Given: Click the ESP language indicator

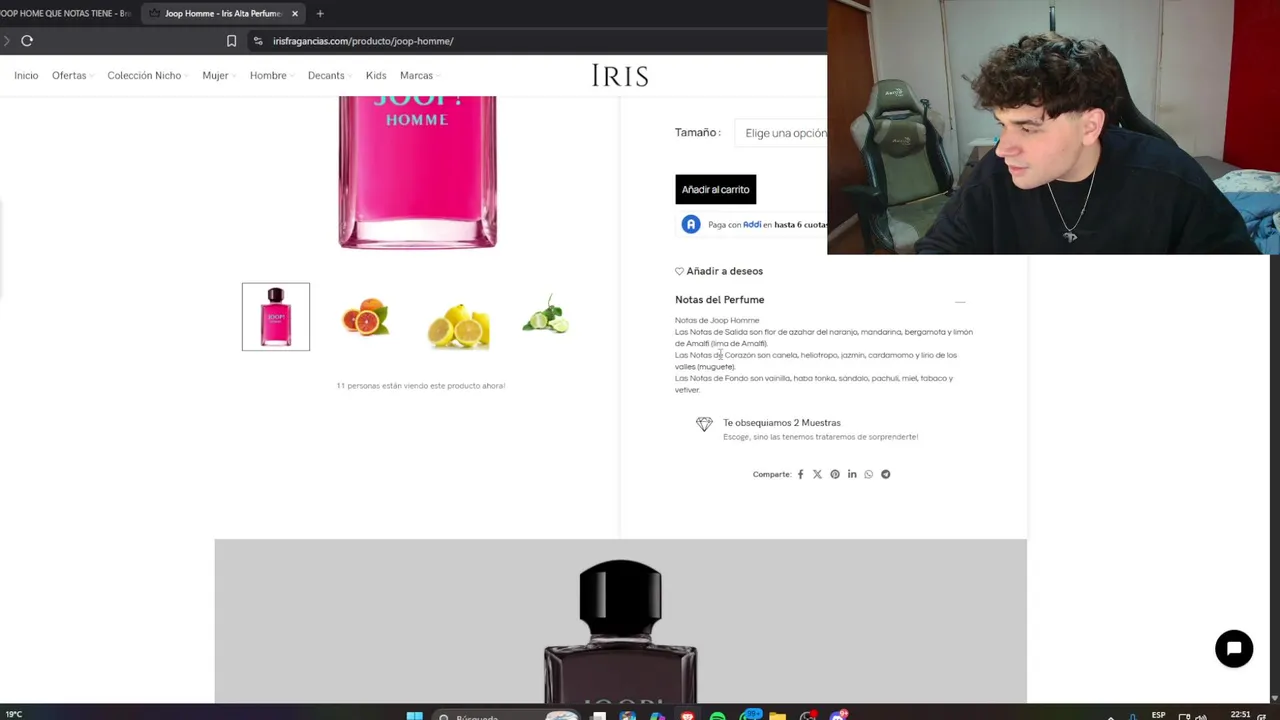Looking at the screenshot, I should pos(1158,715).
